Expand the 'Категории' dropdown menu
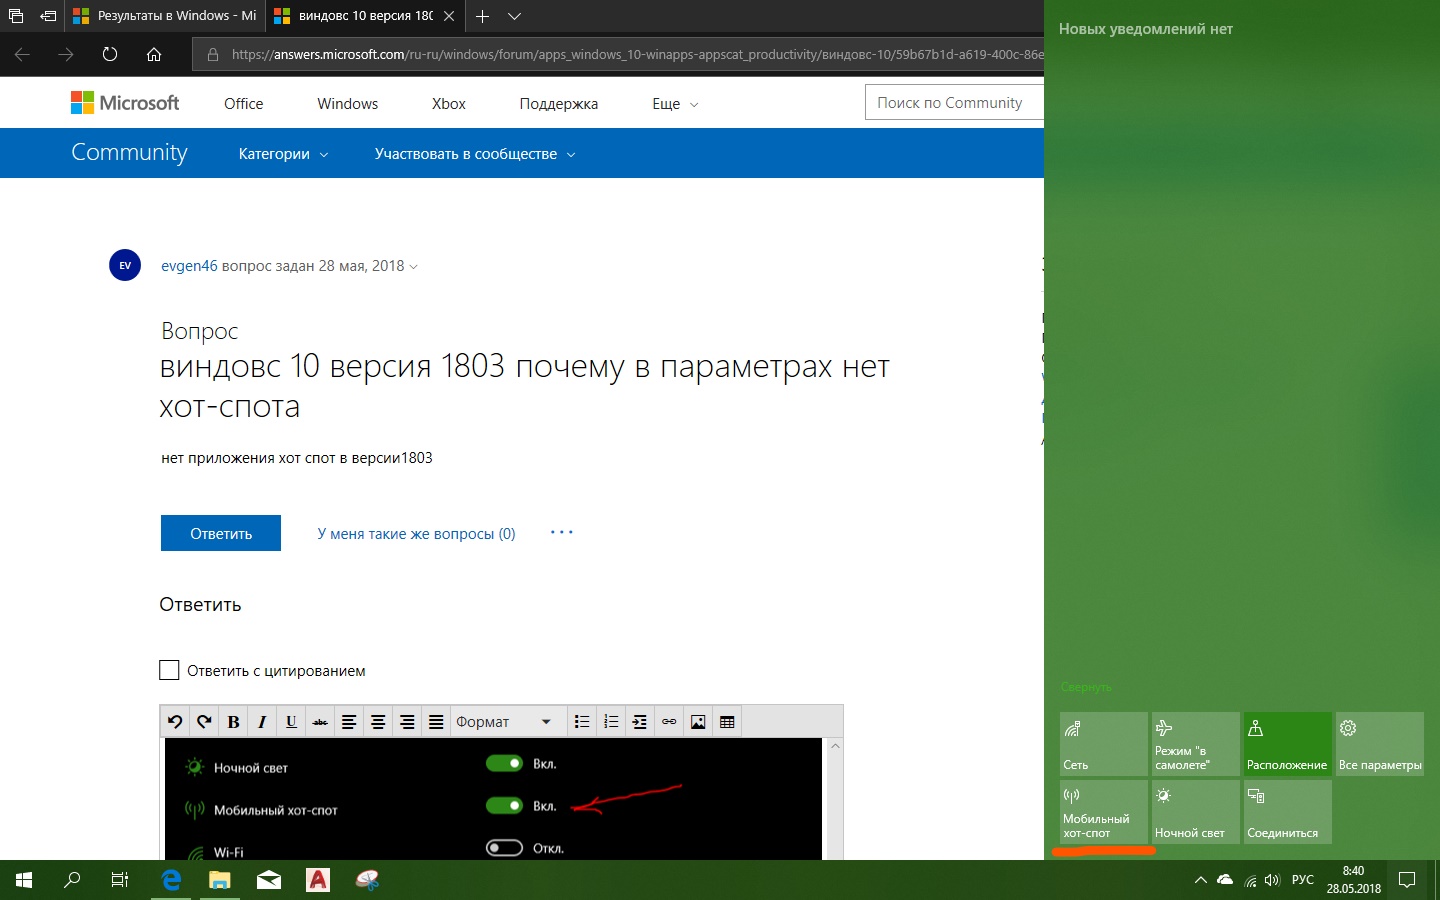 [283, 154]
